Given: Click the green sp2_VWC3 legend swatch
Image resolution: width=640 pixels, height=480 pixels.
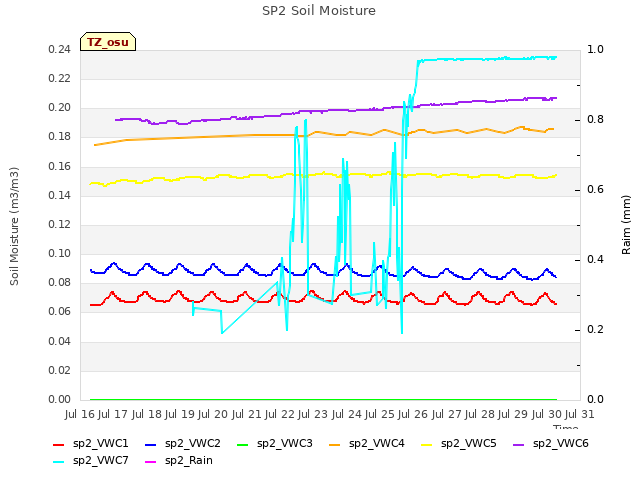Looking at the screenshot, I should pyautogui.click(x=242, y=444).
